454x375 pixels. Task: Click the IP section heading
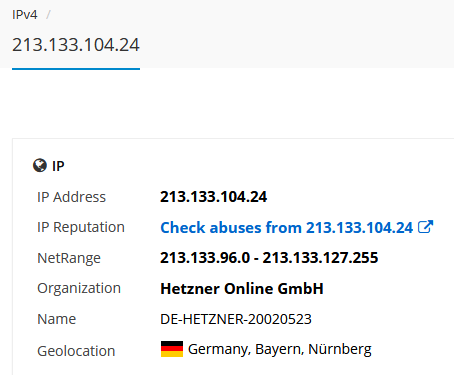pos(58,166)
